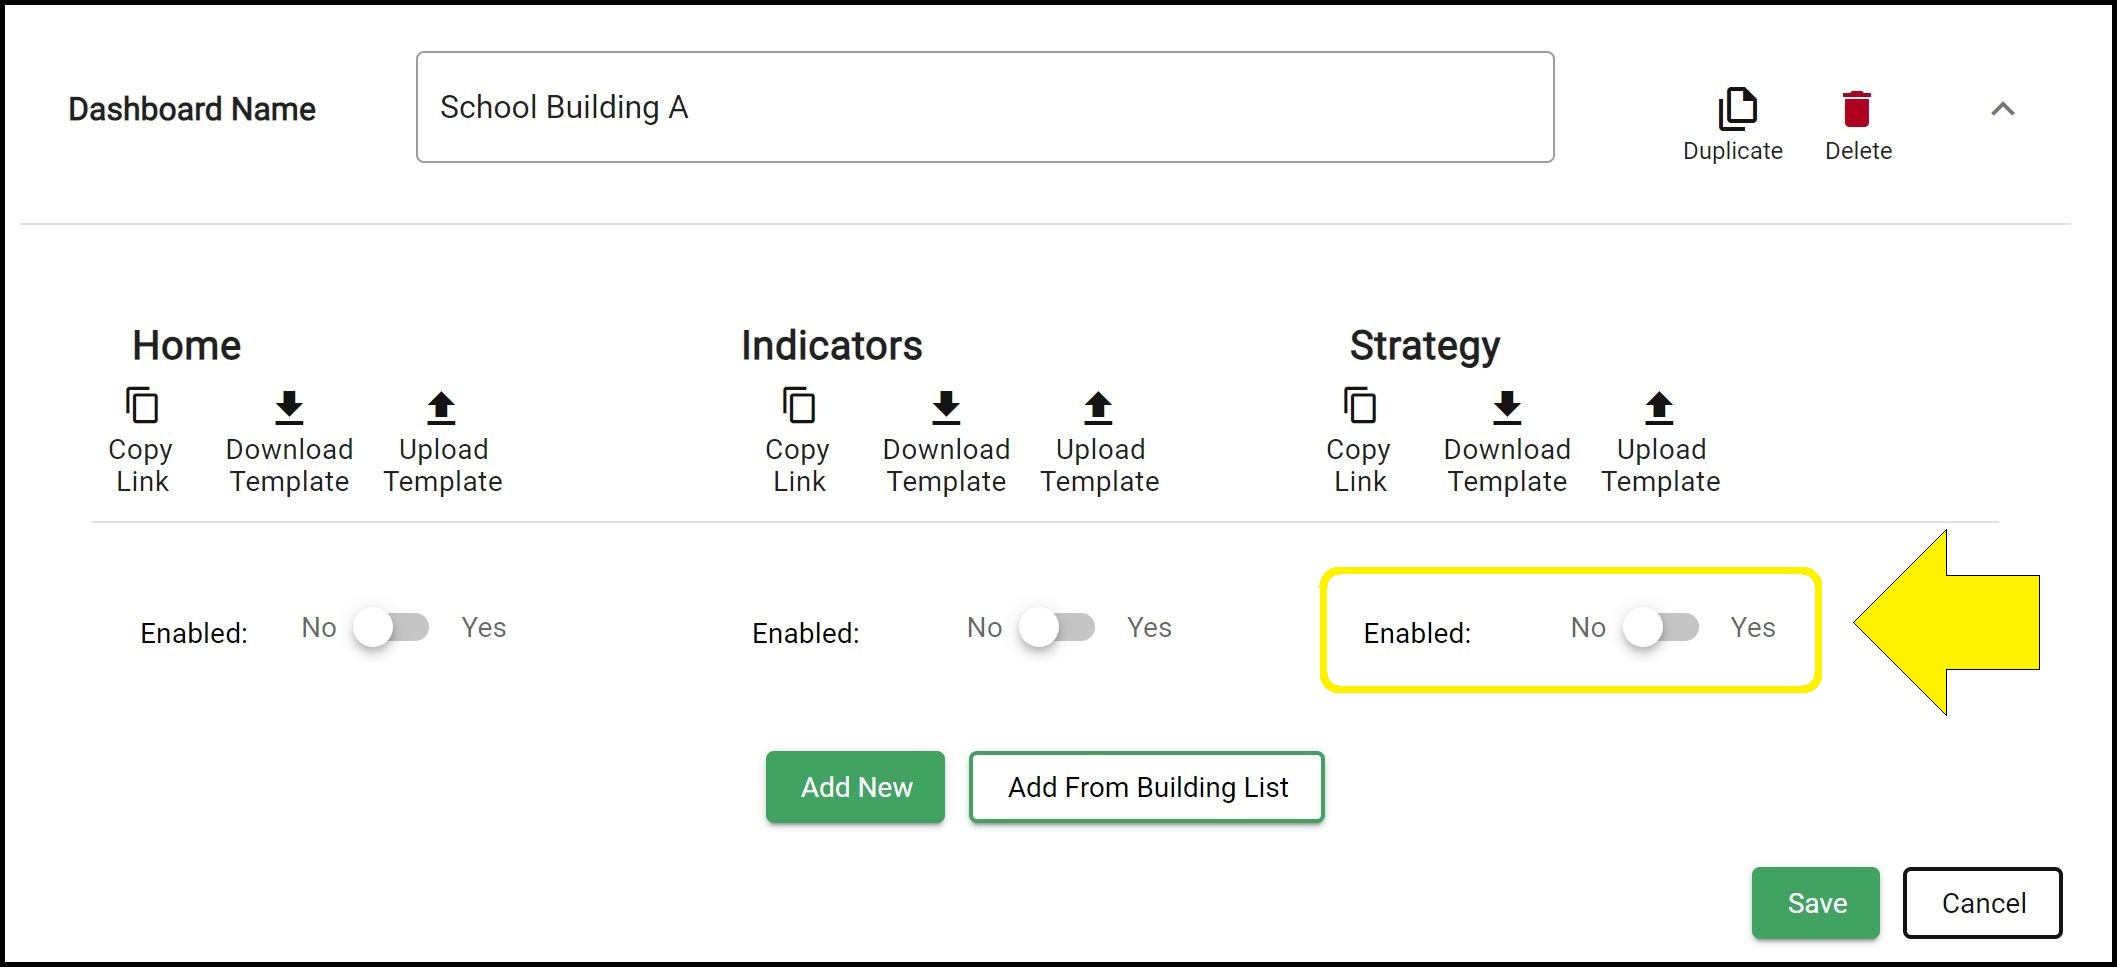
Task: Cancel the dashboard edits
Action: pyautogui.click(x=1982, y=903)
